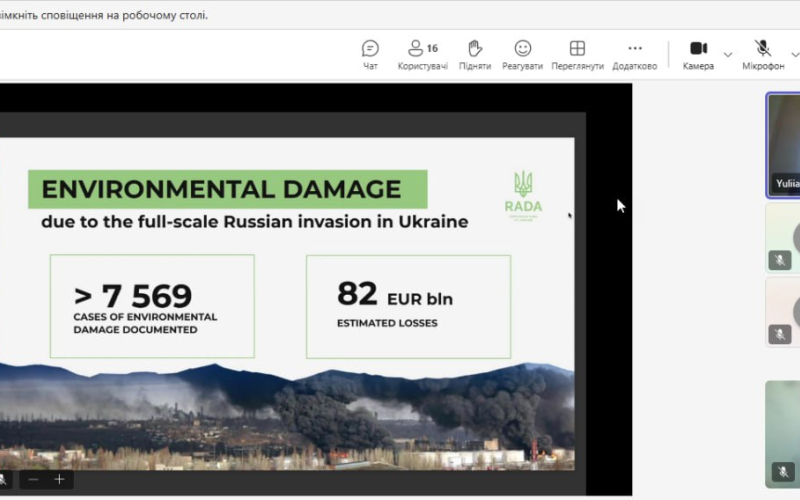Raise hand with Підняти button

[x=474, y=55]
